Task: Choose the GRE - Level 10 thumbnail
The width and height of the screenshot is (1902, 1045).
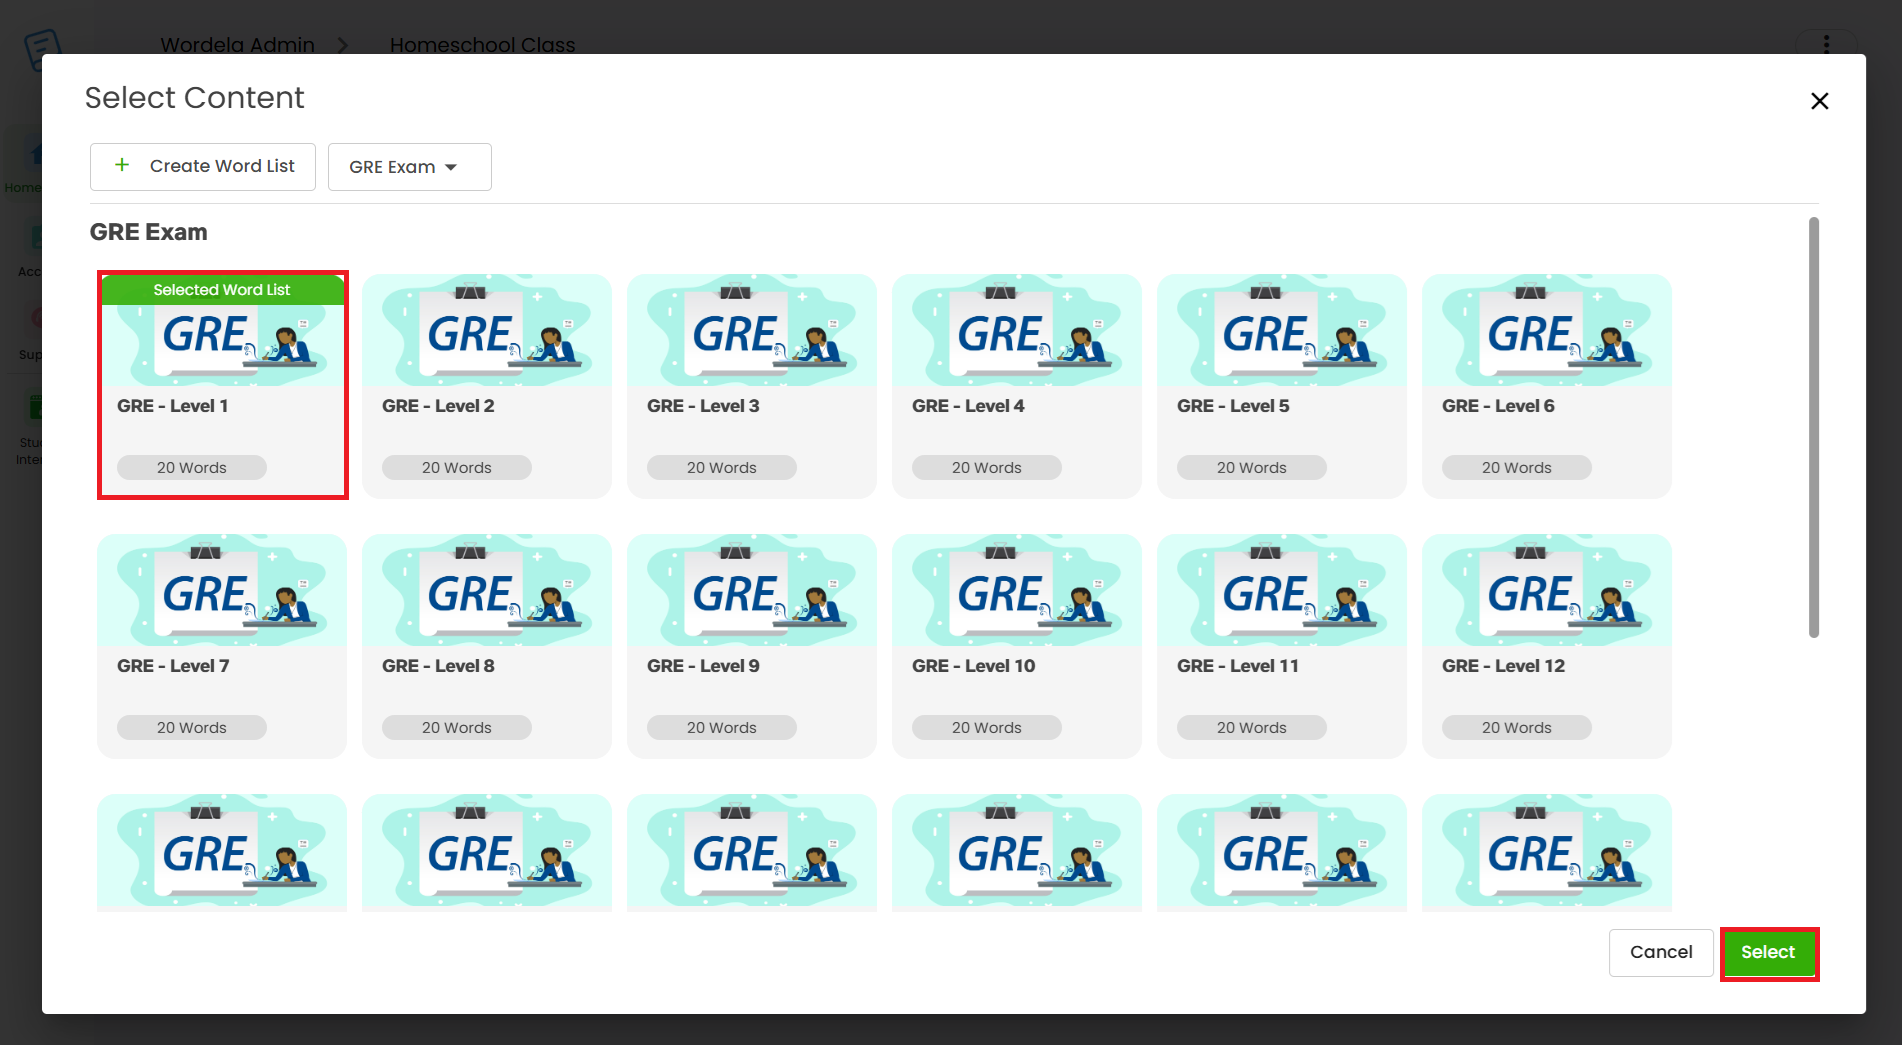Action: point(1017,590)
